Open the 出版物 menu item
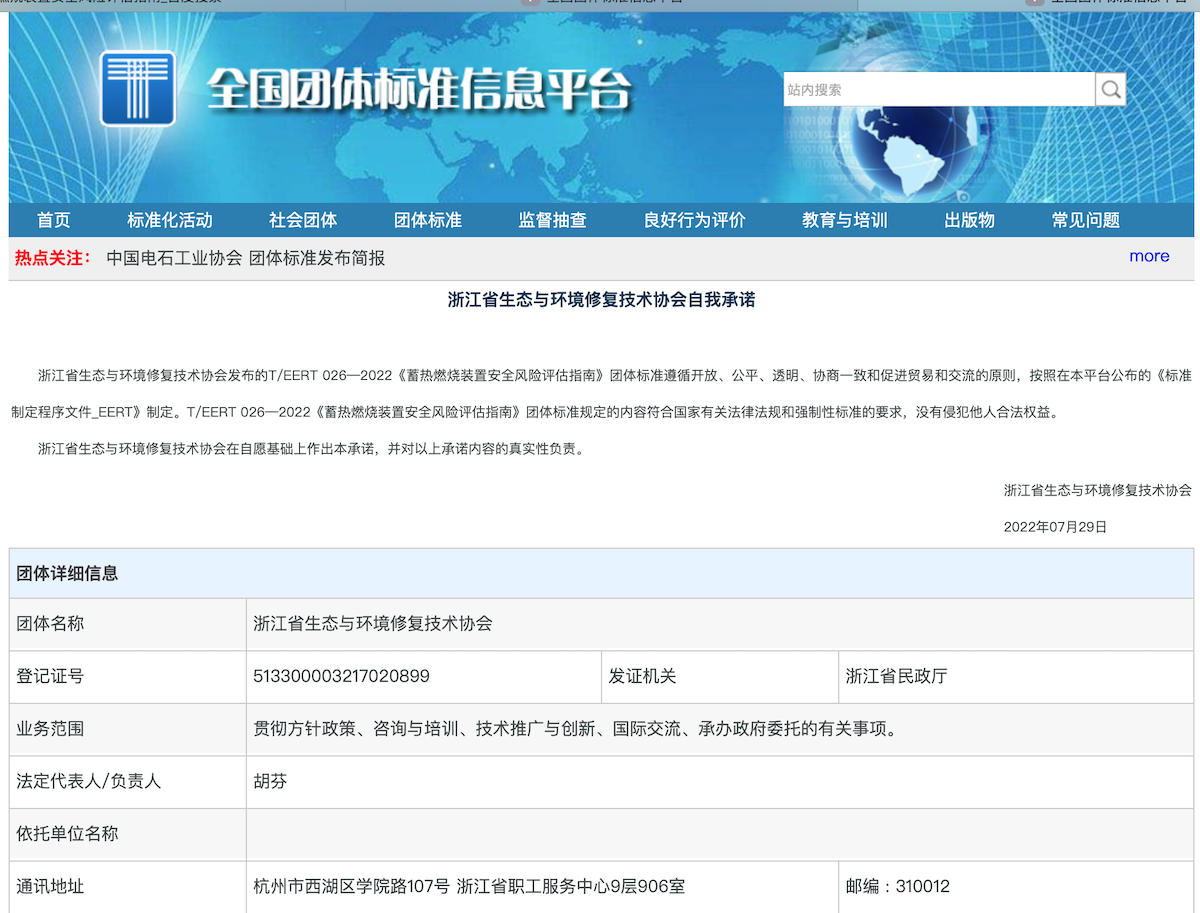The height and width of the screenshot is (913, 1200). pyautogui.click(x=969, y=220)
